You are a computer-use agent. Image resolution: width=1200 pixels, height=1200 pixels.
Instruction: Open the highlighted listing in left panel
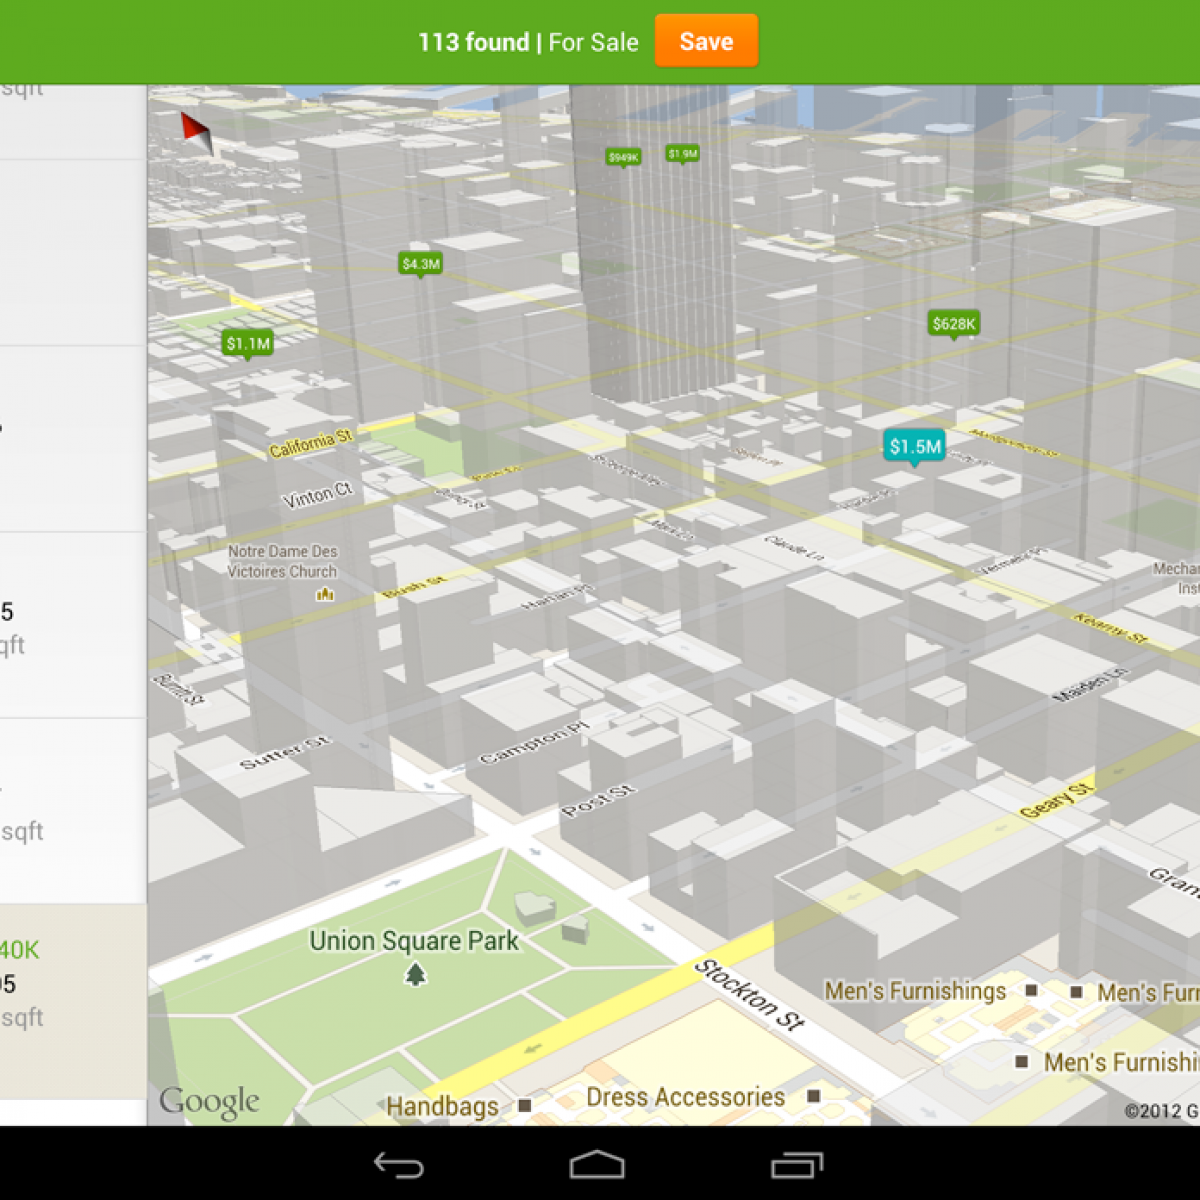(x=73, y=1000)
